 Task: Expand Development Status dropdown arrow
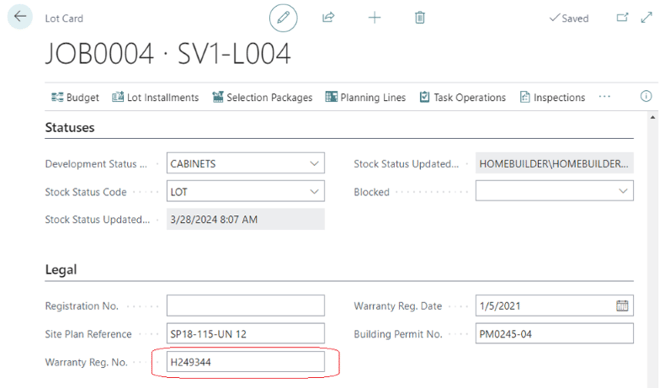pos(314,164)
